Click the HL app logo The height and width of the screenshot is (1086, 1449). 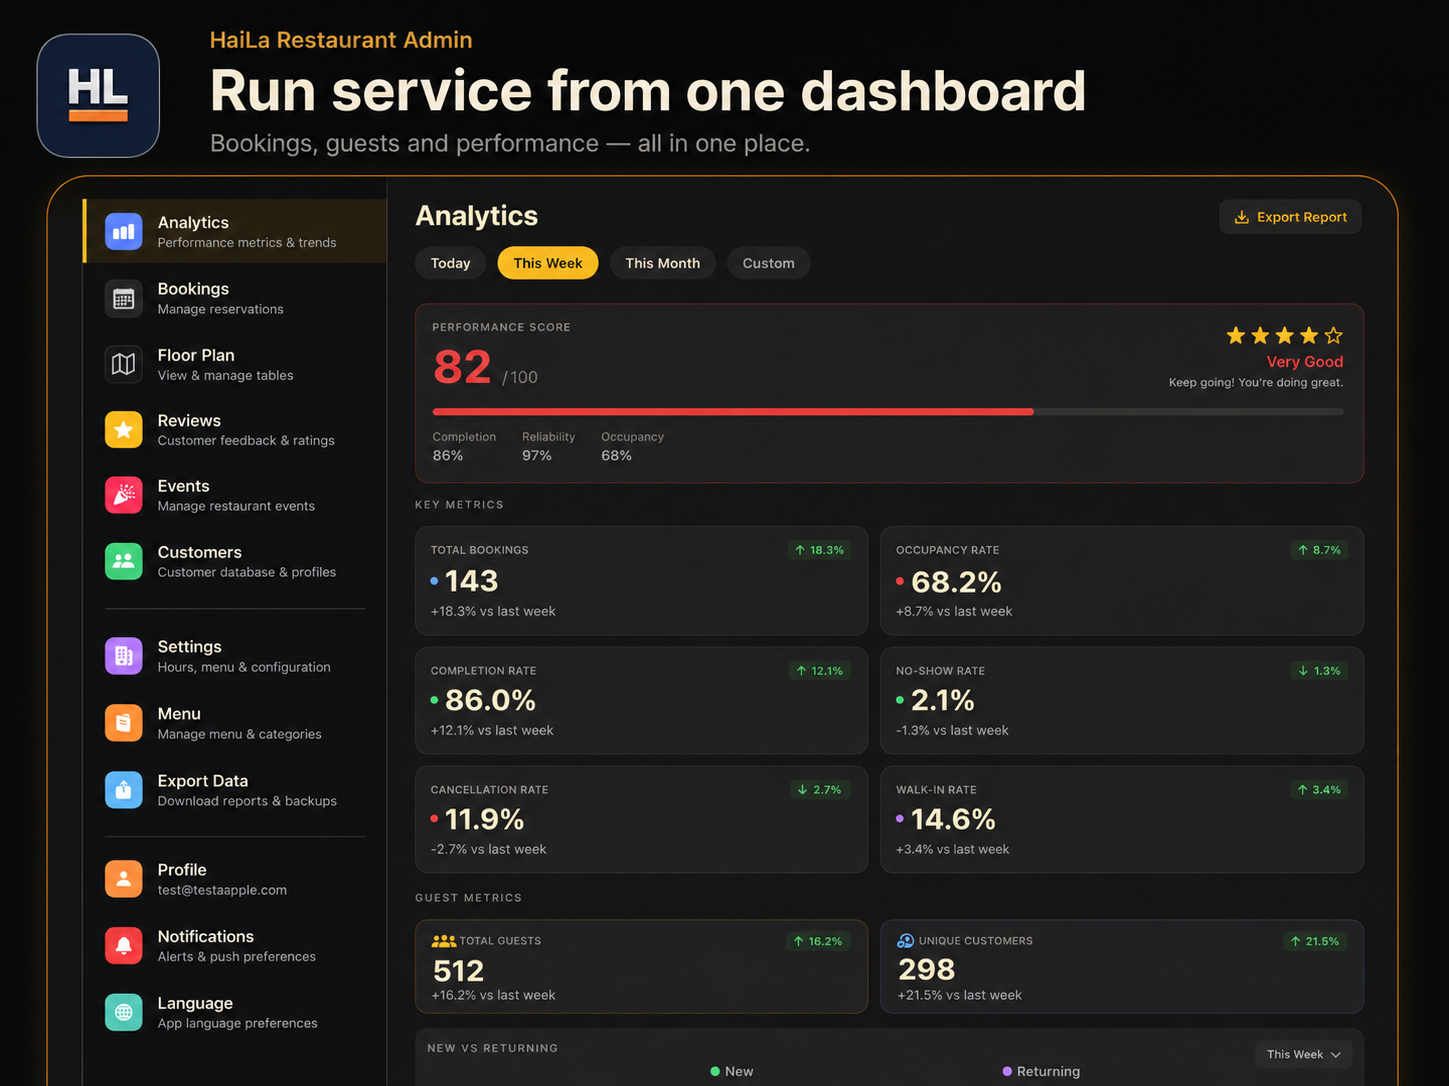coord(98,96)
